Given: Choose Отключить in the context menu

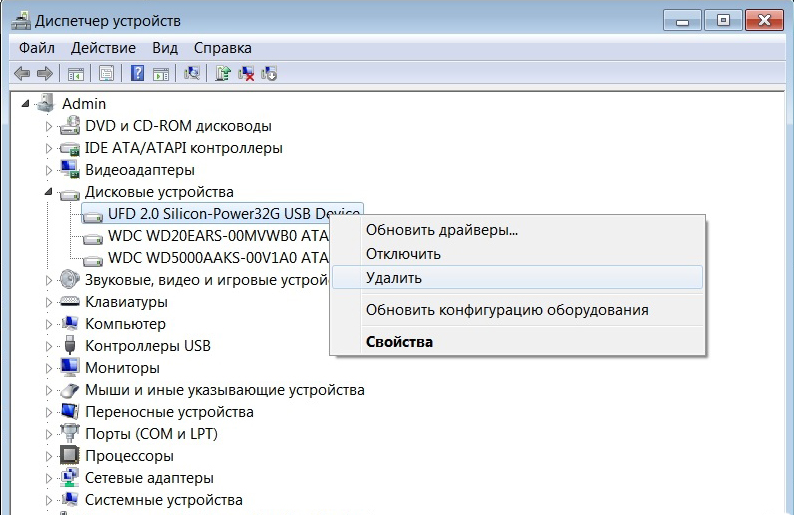Looking at the screenshot, I should [x=518, y=254].
